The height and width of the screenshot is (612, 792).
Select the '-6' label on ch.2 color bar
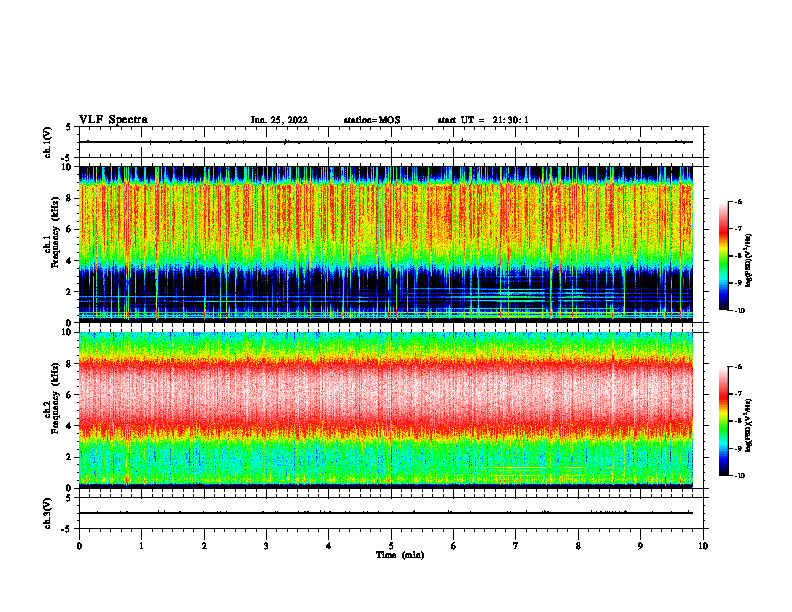coord(738,367)
